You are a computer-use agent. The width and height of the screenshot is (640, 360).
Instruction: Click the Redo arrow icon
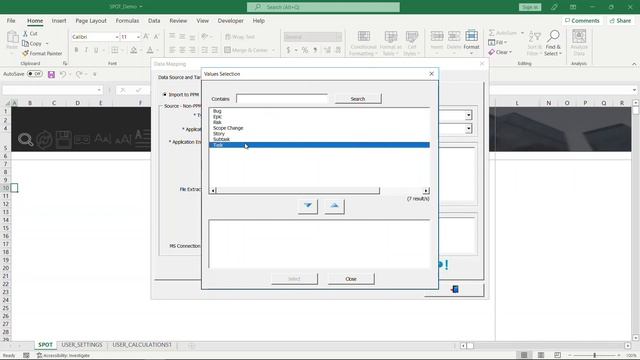[x=79, y=74]
